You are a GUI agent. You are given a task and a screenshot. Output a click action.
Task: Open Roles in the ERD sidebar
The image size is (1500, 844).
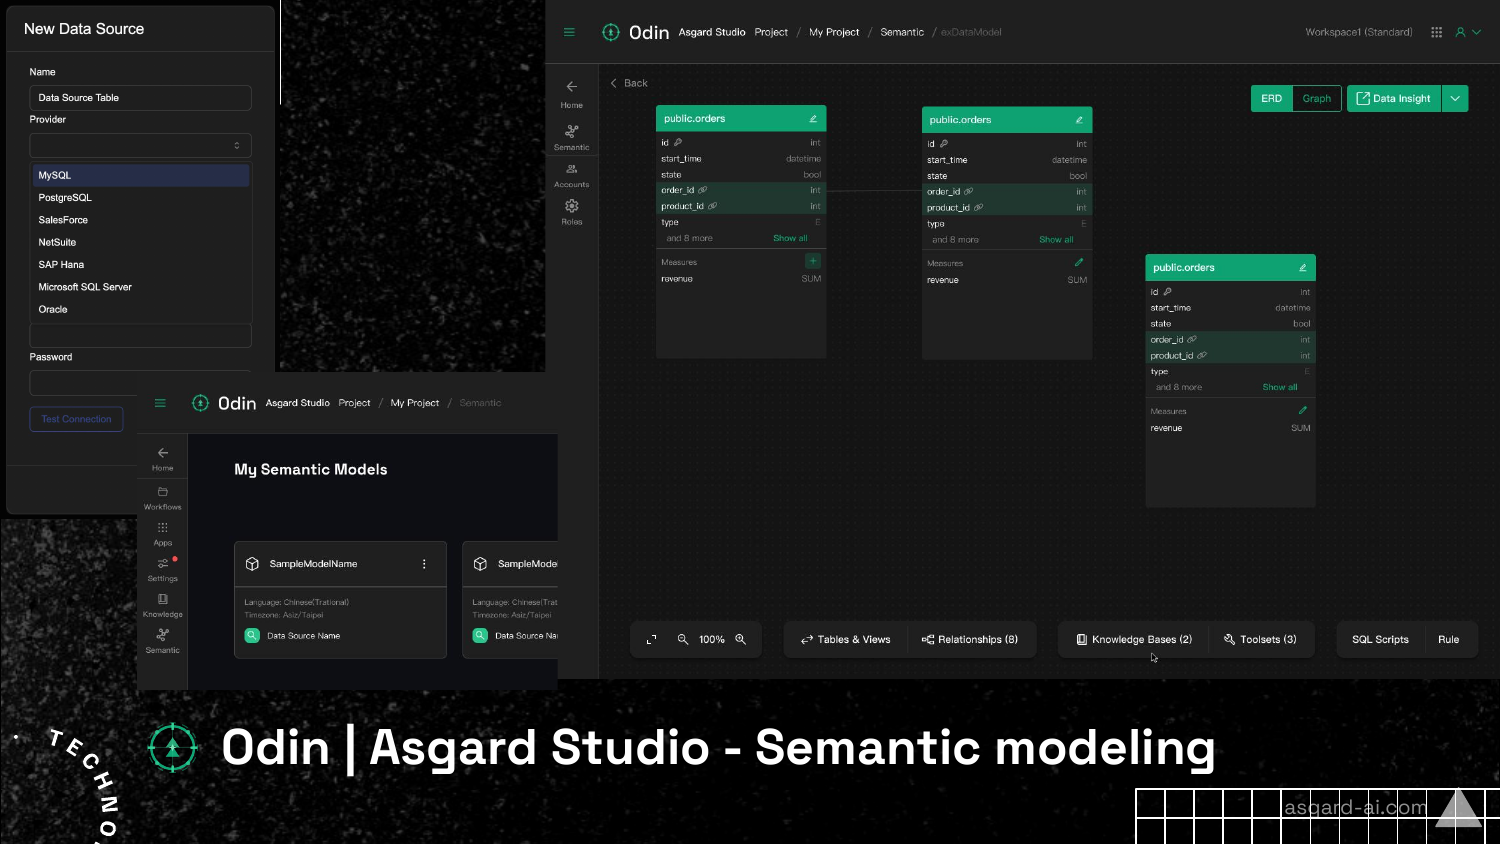[572, 212]
